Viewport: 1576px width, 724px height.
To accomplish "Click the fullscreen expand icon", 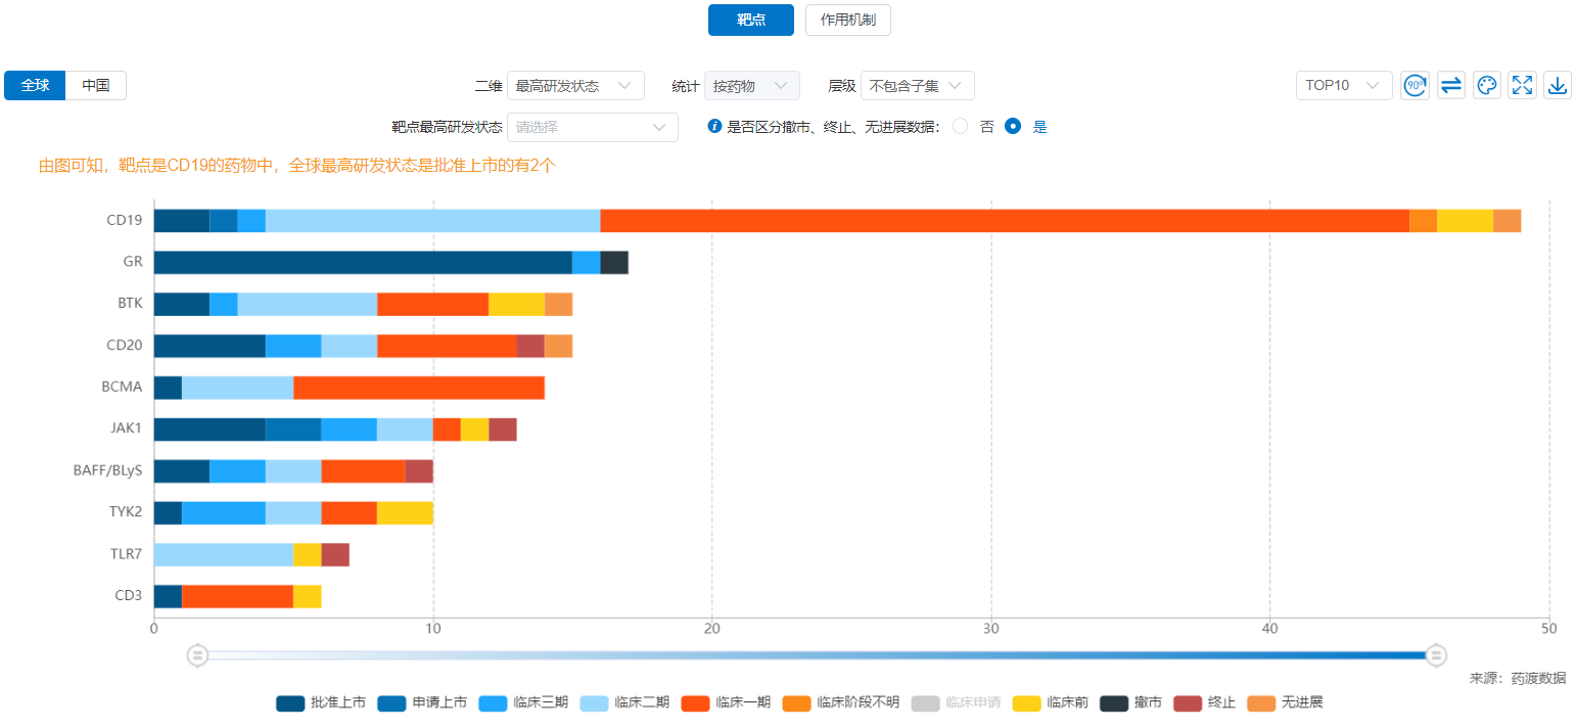I will click(x=1522, y=86).
